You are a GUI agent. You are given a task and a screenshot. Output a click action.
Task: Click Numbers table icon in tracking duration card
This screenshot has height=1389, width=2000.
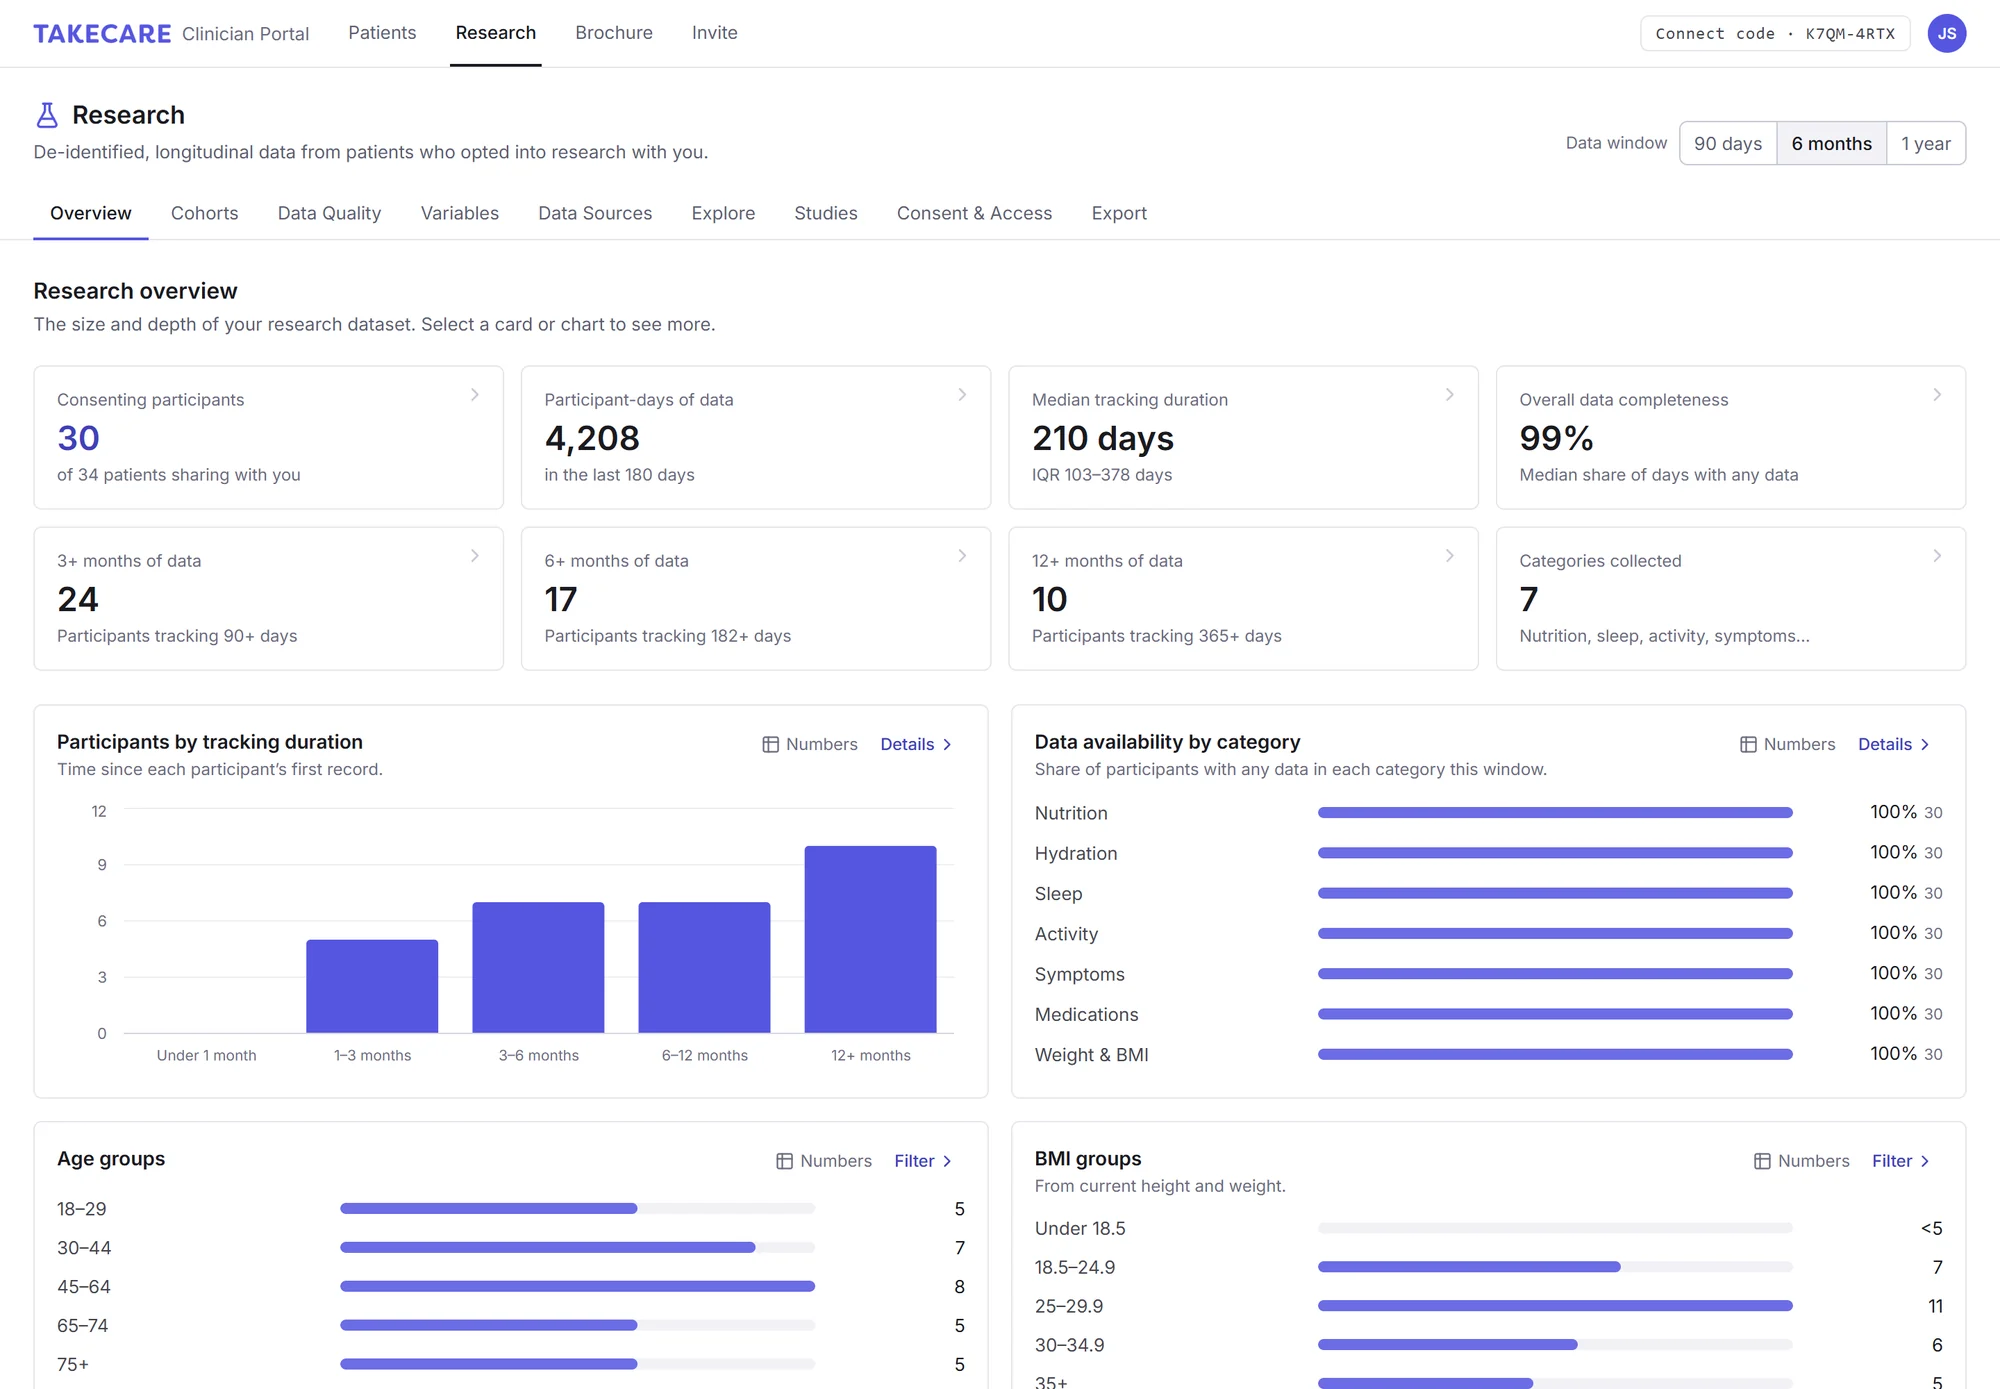[770, 744]
